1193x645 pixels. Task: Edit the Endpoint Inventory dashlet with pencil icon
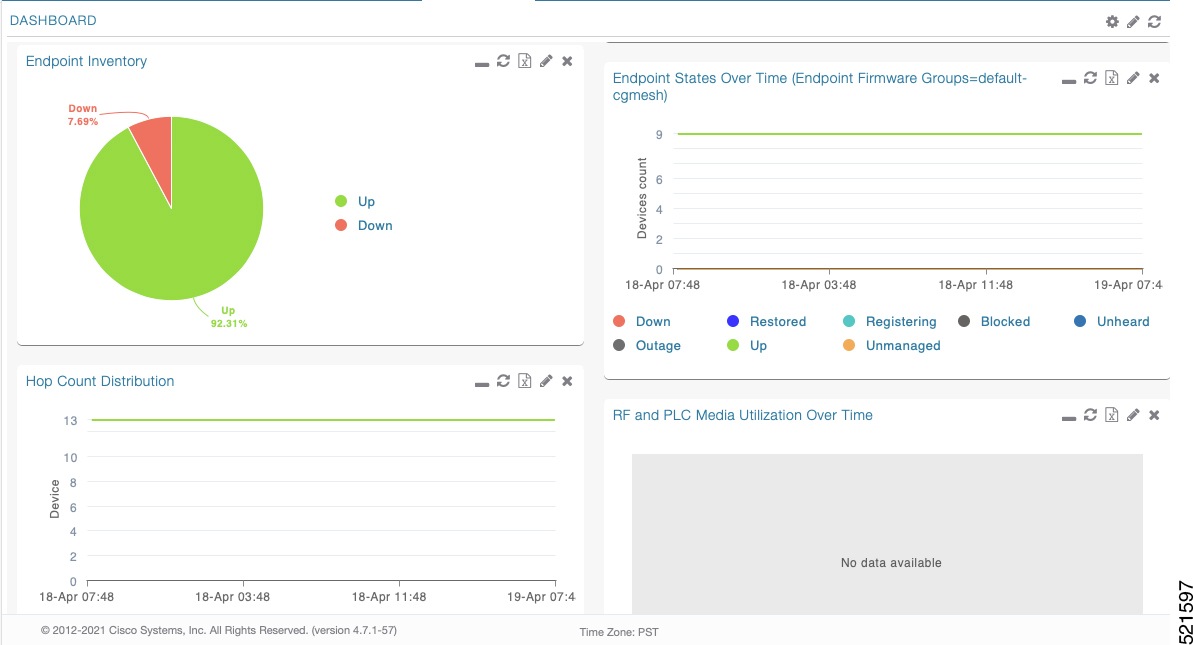click(x=546, y=60)
